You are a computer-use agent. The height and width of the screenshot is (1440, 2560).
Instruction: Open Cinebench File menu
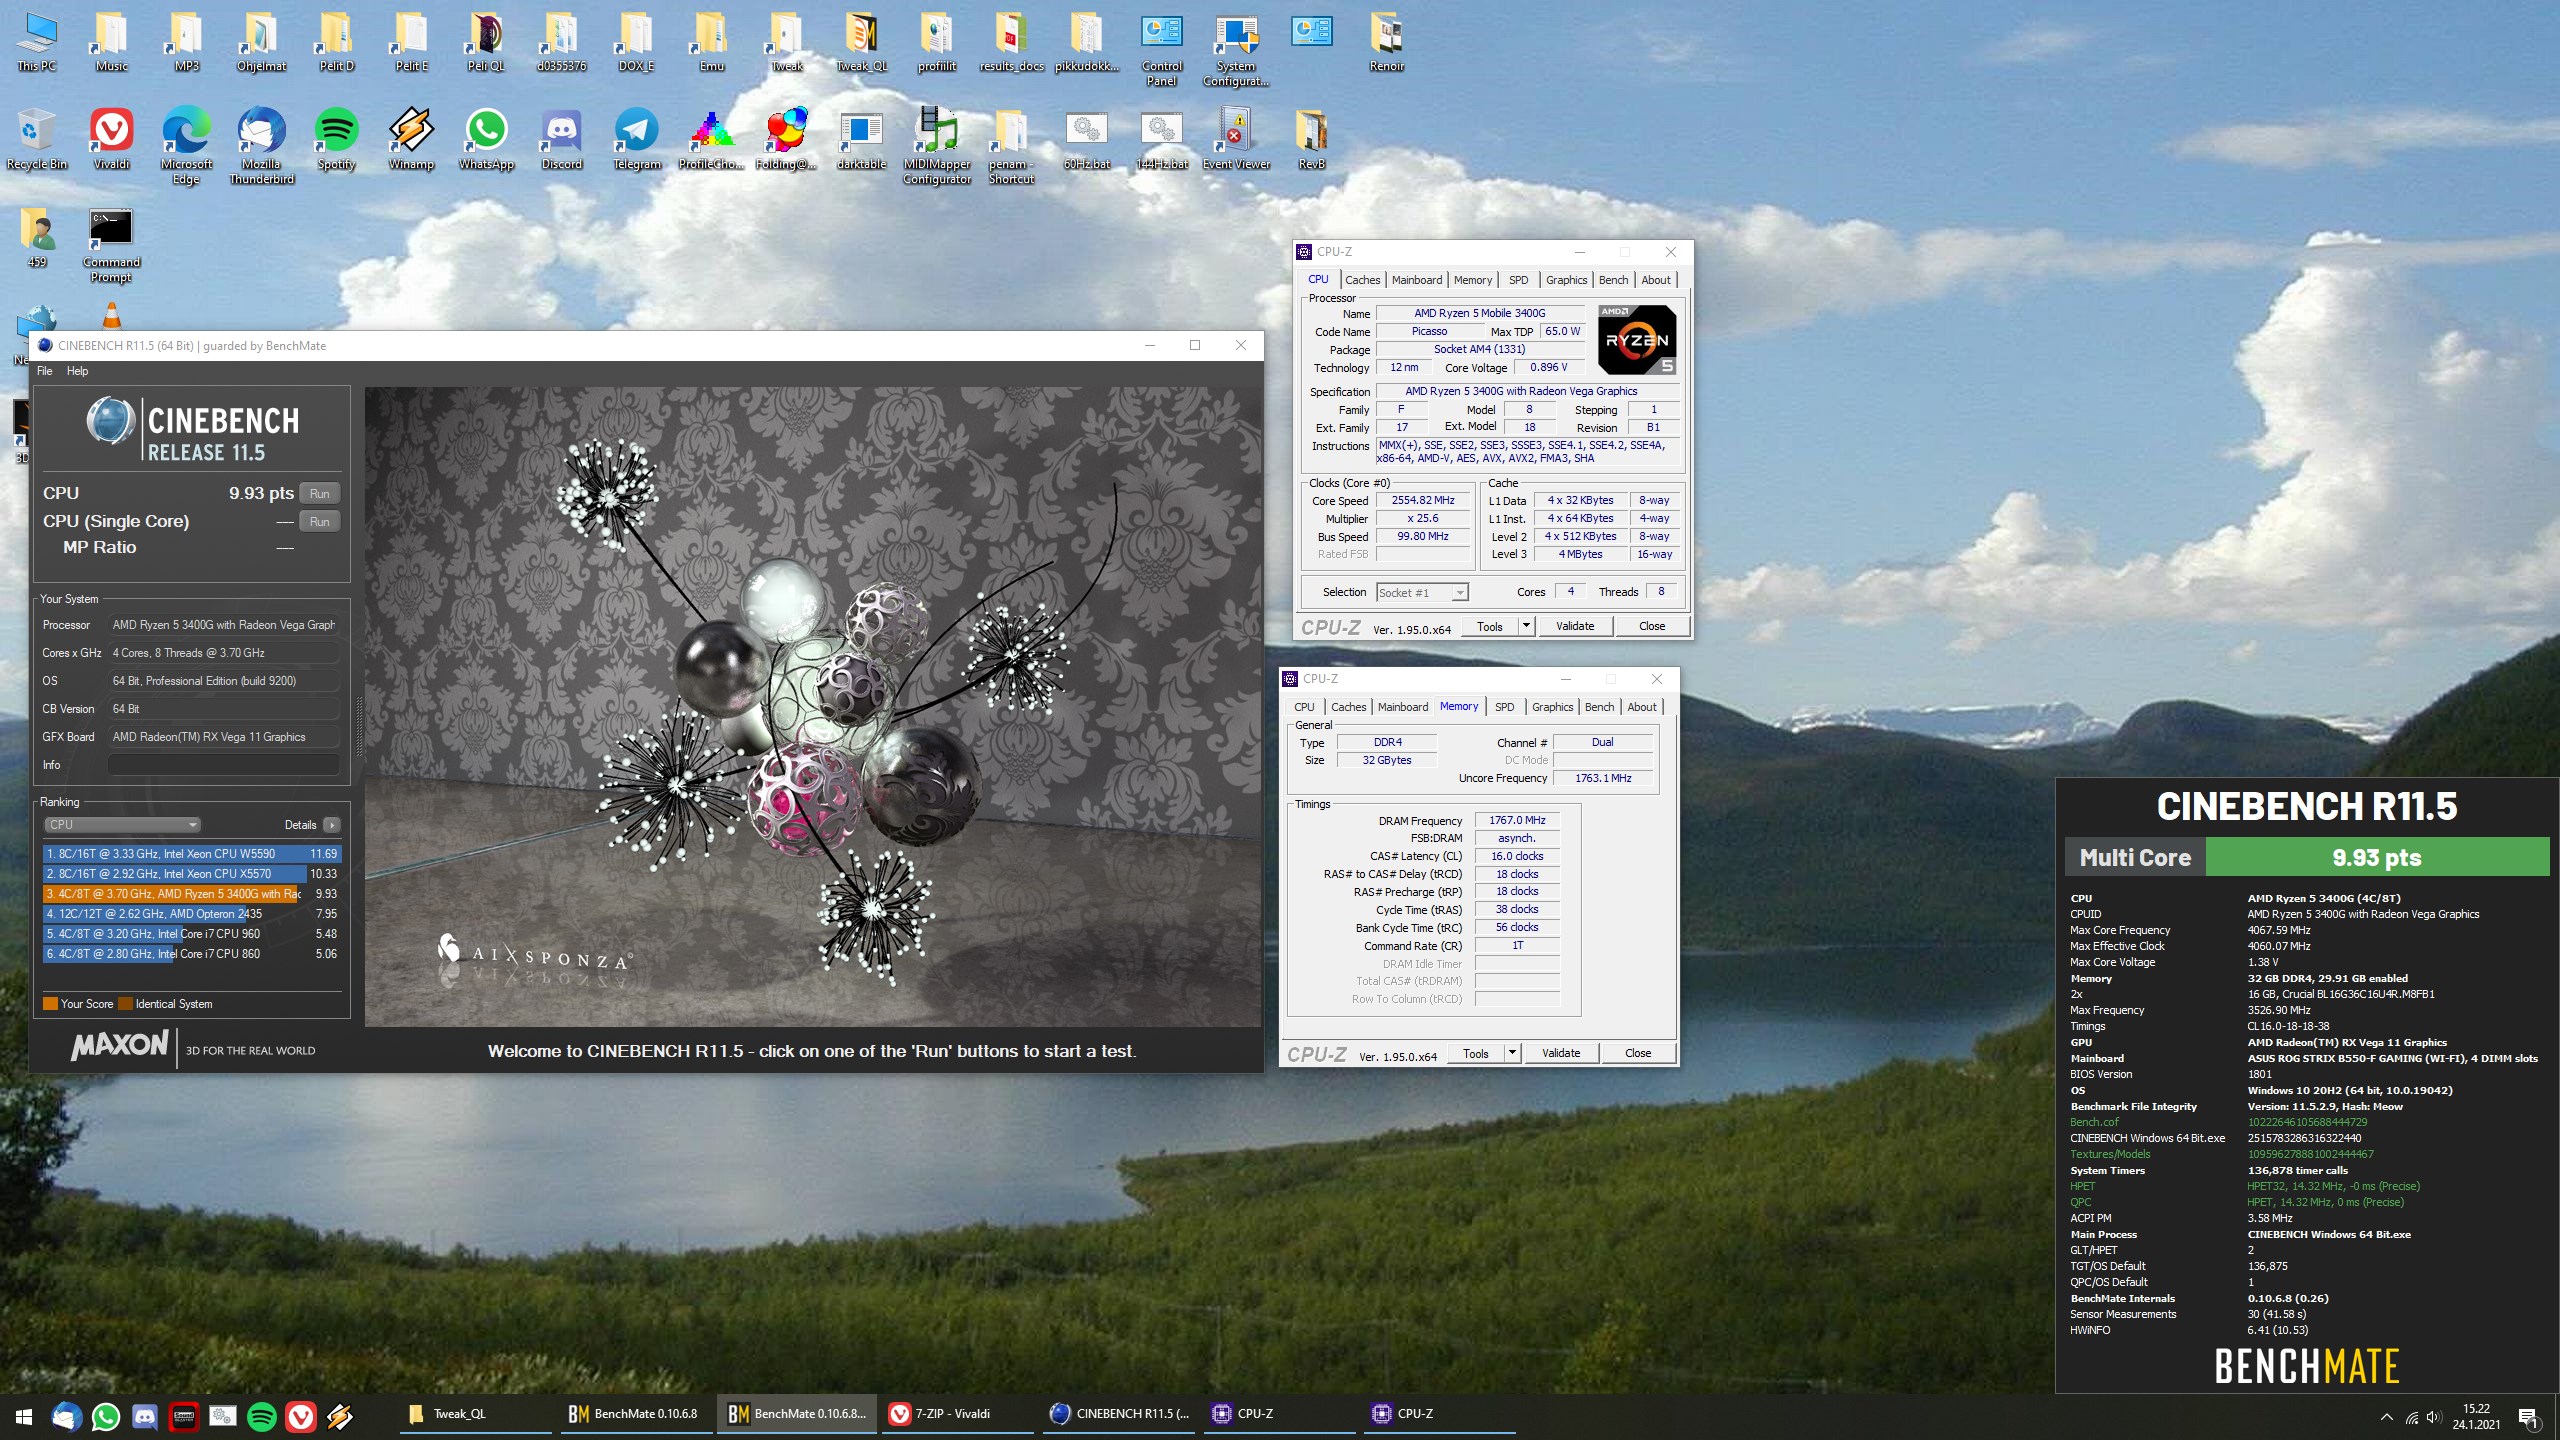tap(45, 371)
